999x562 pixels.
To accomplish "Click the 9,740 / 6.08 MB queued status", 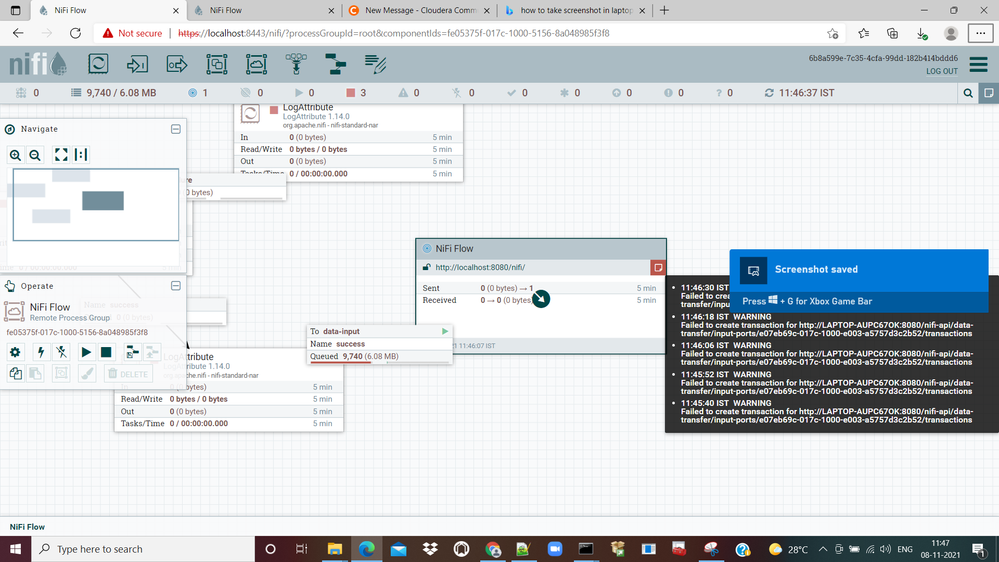I will click(x=114, y=93).
